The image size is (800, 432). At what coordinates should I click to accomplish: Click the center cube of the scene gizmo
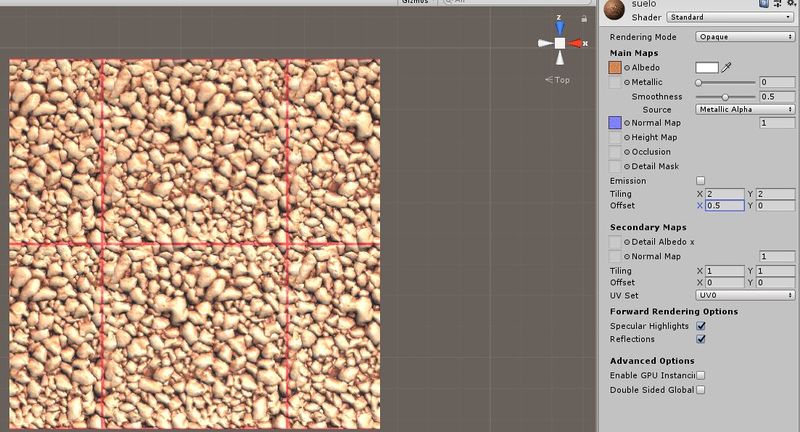[560, 43]
